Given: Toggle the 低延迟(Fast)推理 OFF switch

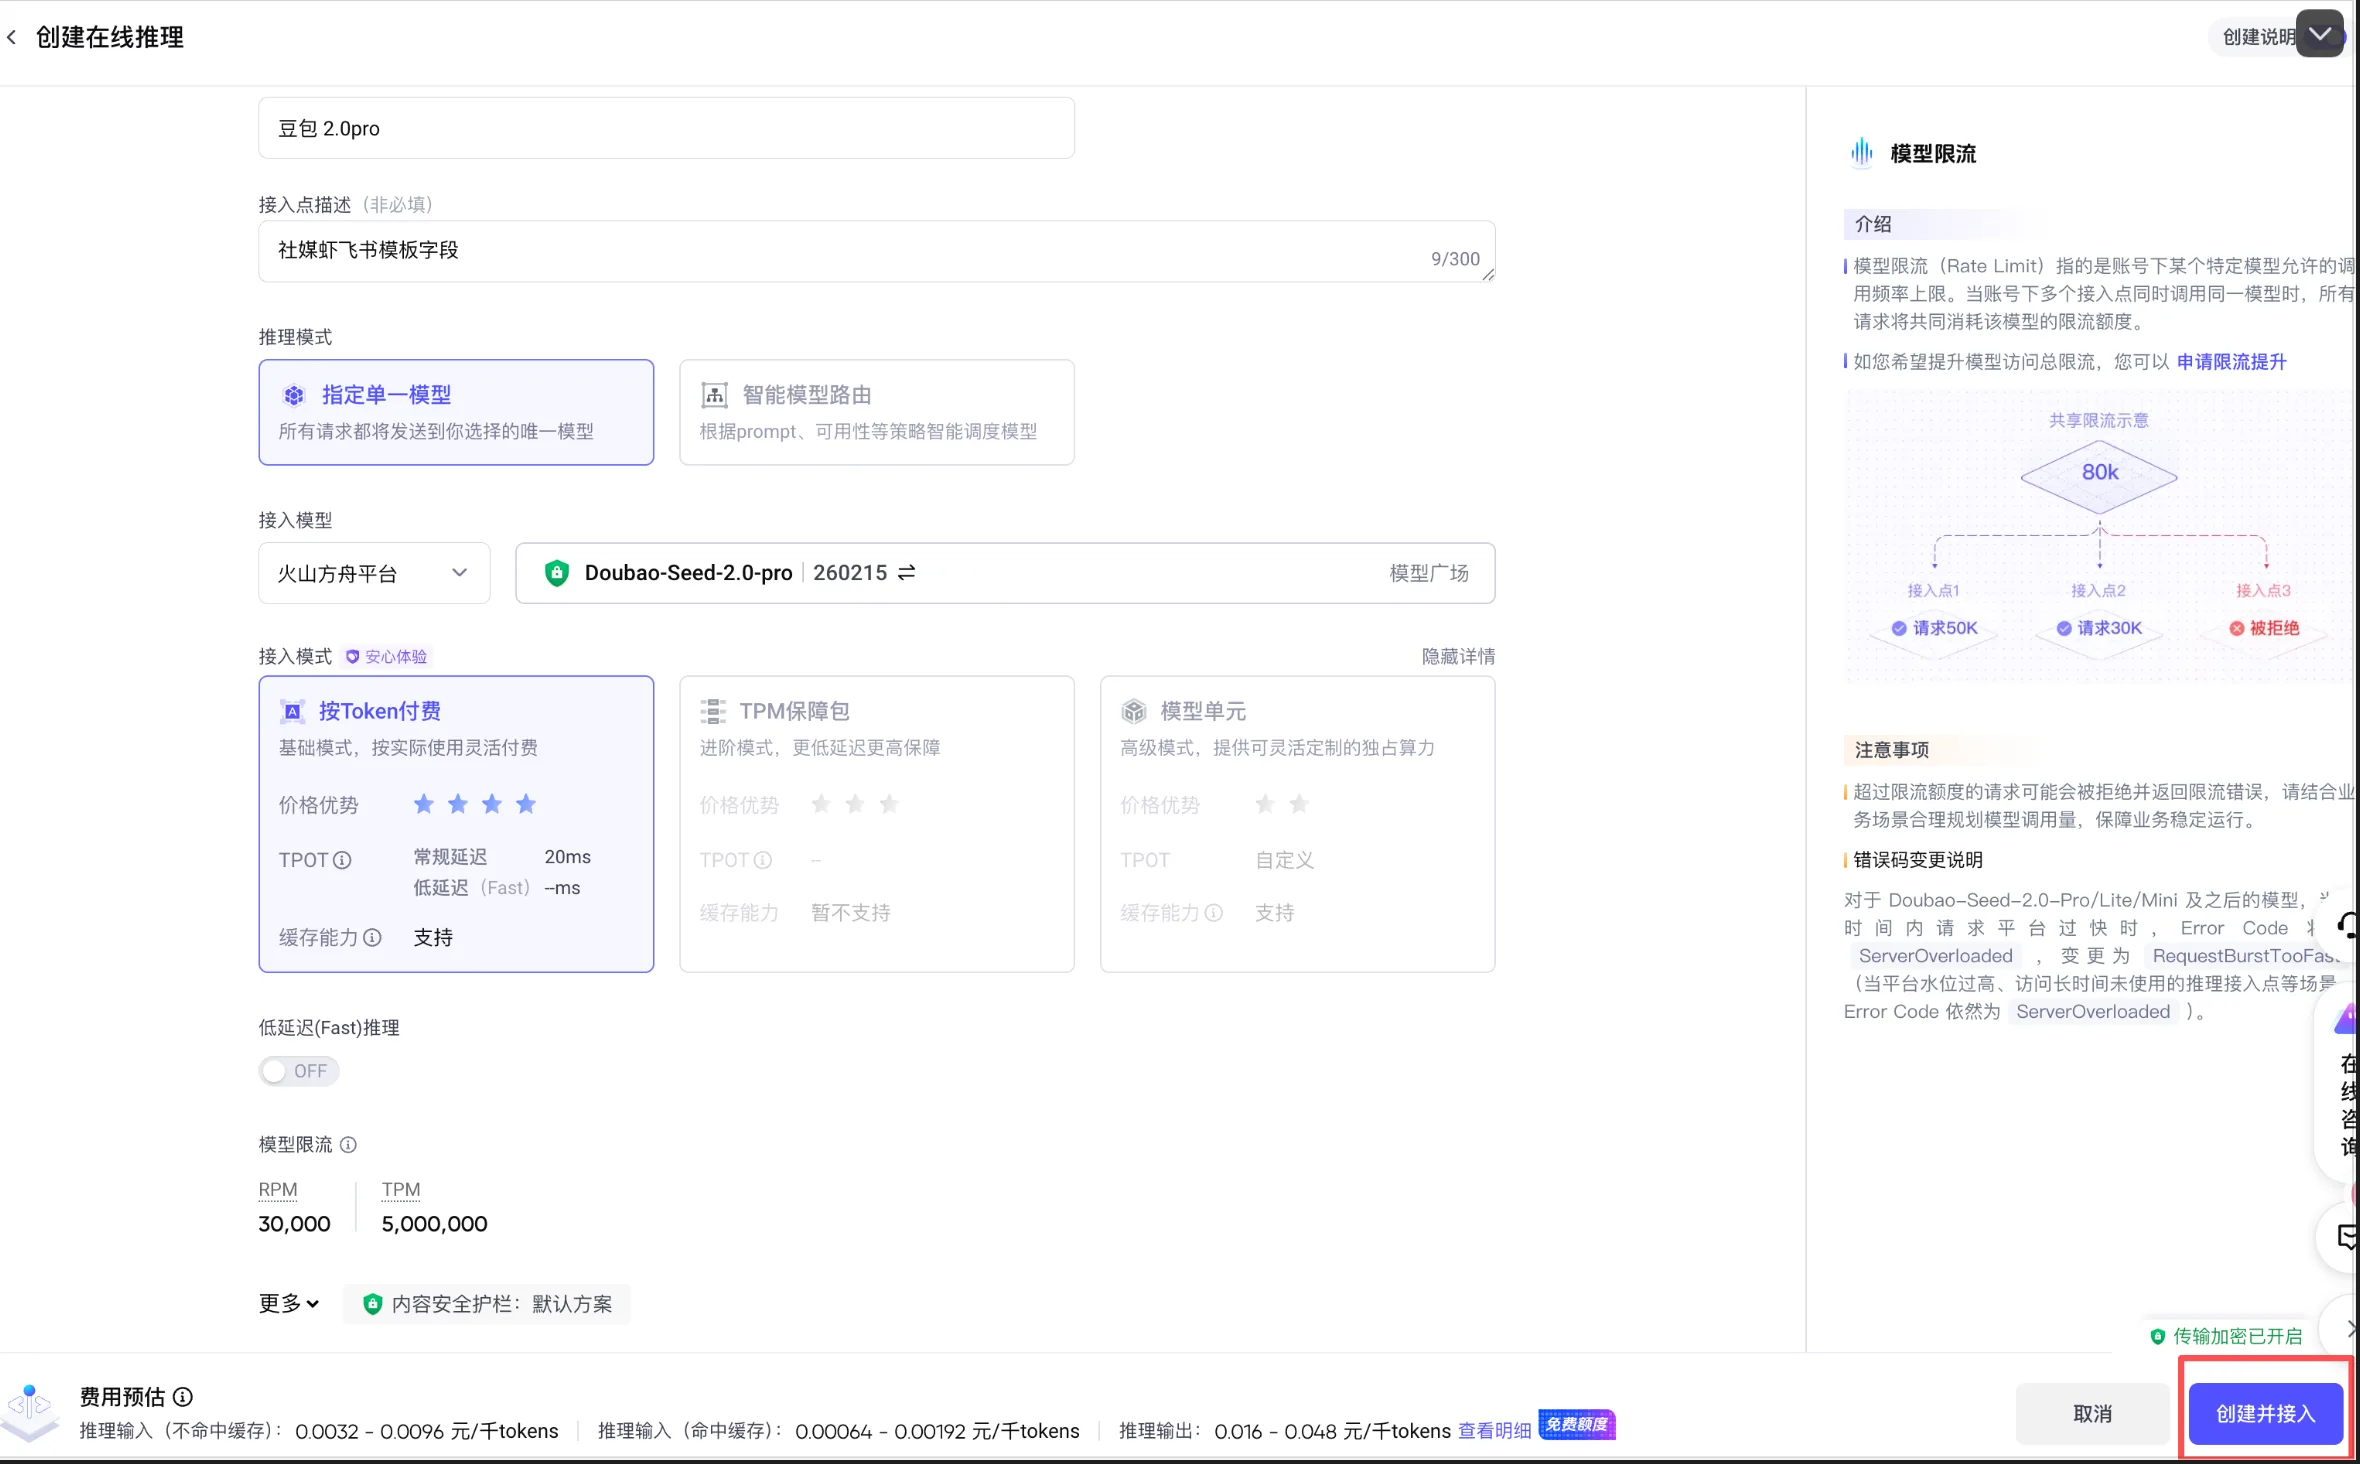Looking at the screenshot, I should pos(299,1071).
